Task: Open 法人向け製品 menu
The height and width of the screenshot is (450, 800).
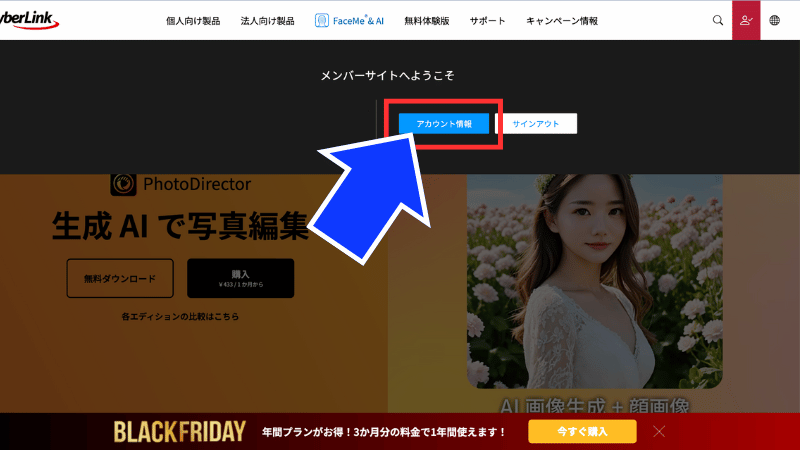Action: pos(267,21)
